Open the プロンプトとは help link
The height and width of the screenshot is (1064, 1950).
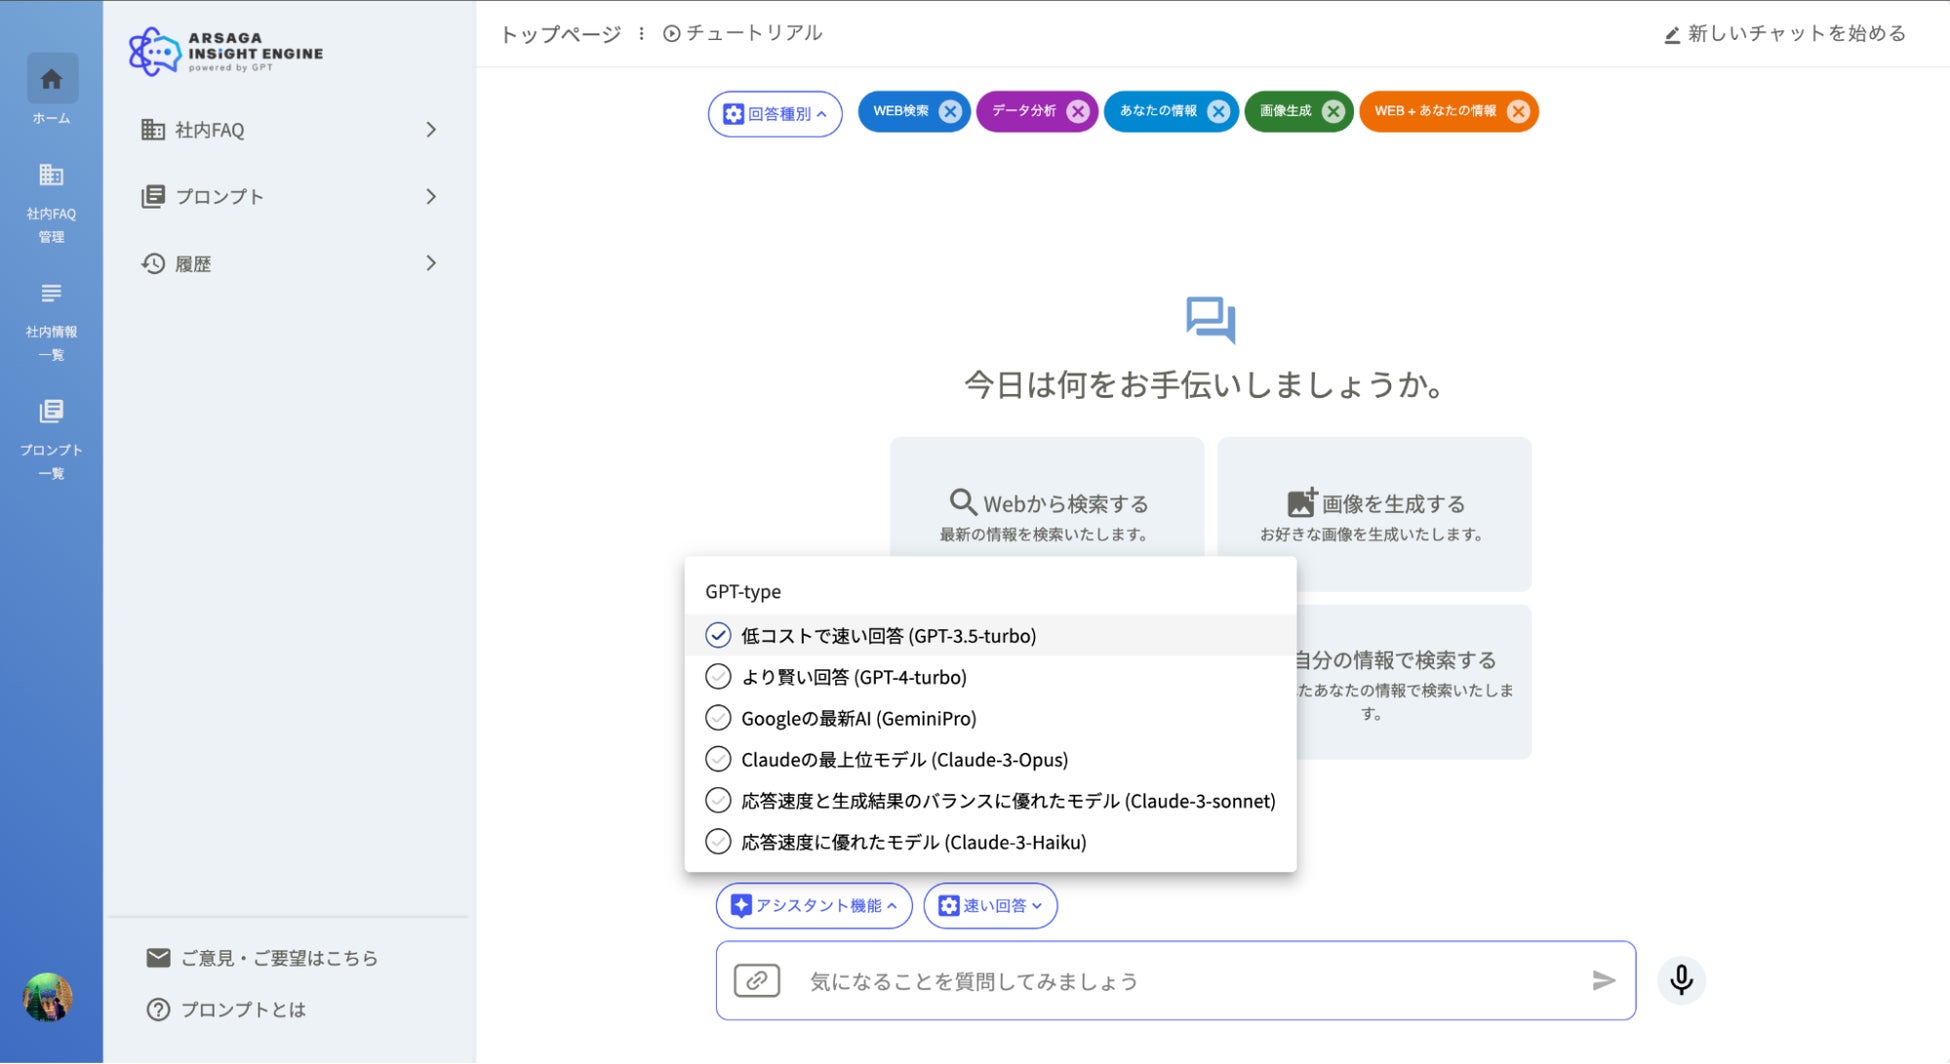point(226,1010)
